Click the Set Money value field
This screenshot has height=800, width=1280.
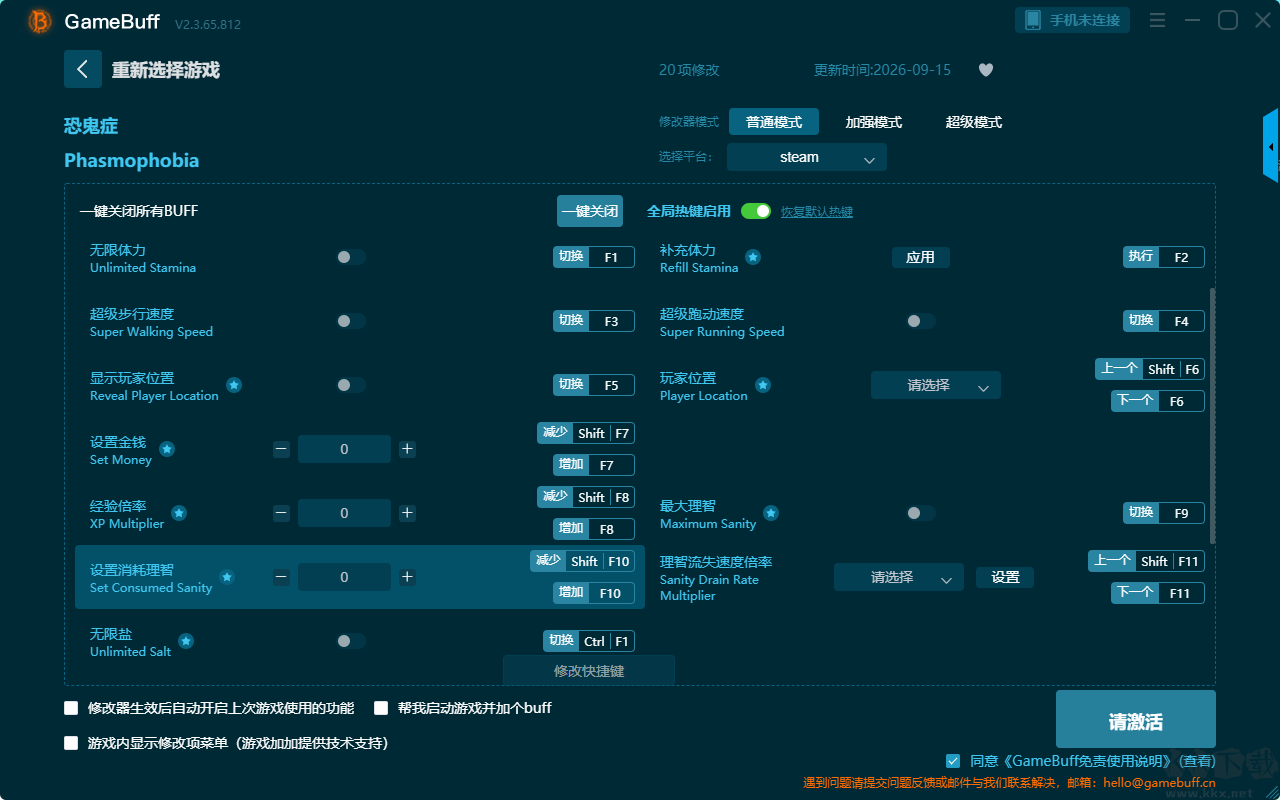pos(344,449)
